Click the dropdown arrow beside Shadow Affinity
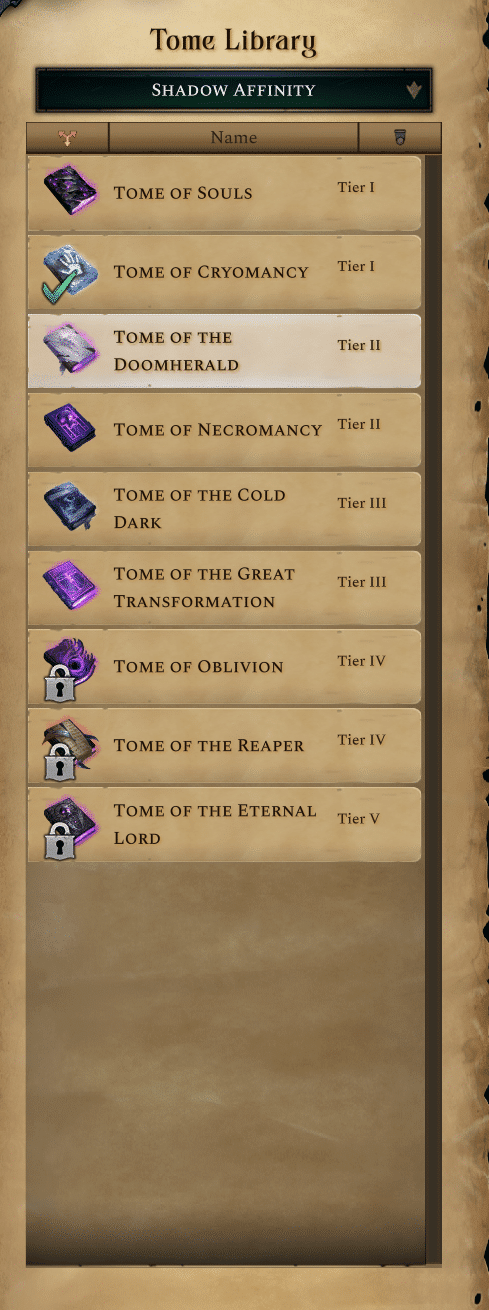 click(x=414, y=90)
